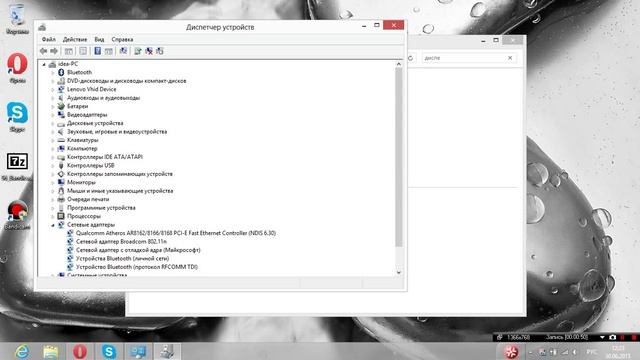
Task: Expand the Видеоадаптеры node arrow
Action: click(53, 115)
